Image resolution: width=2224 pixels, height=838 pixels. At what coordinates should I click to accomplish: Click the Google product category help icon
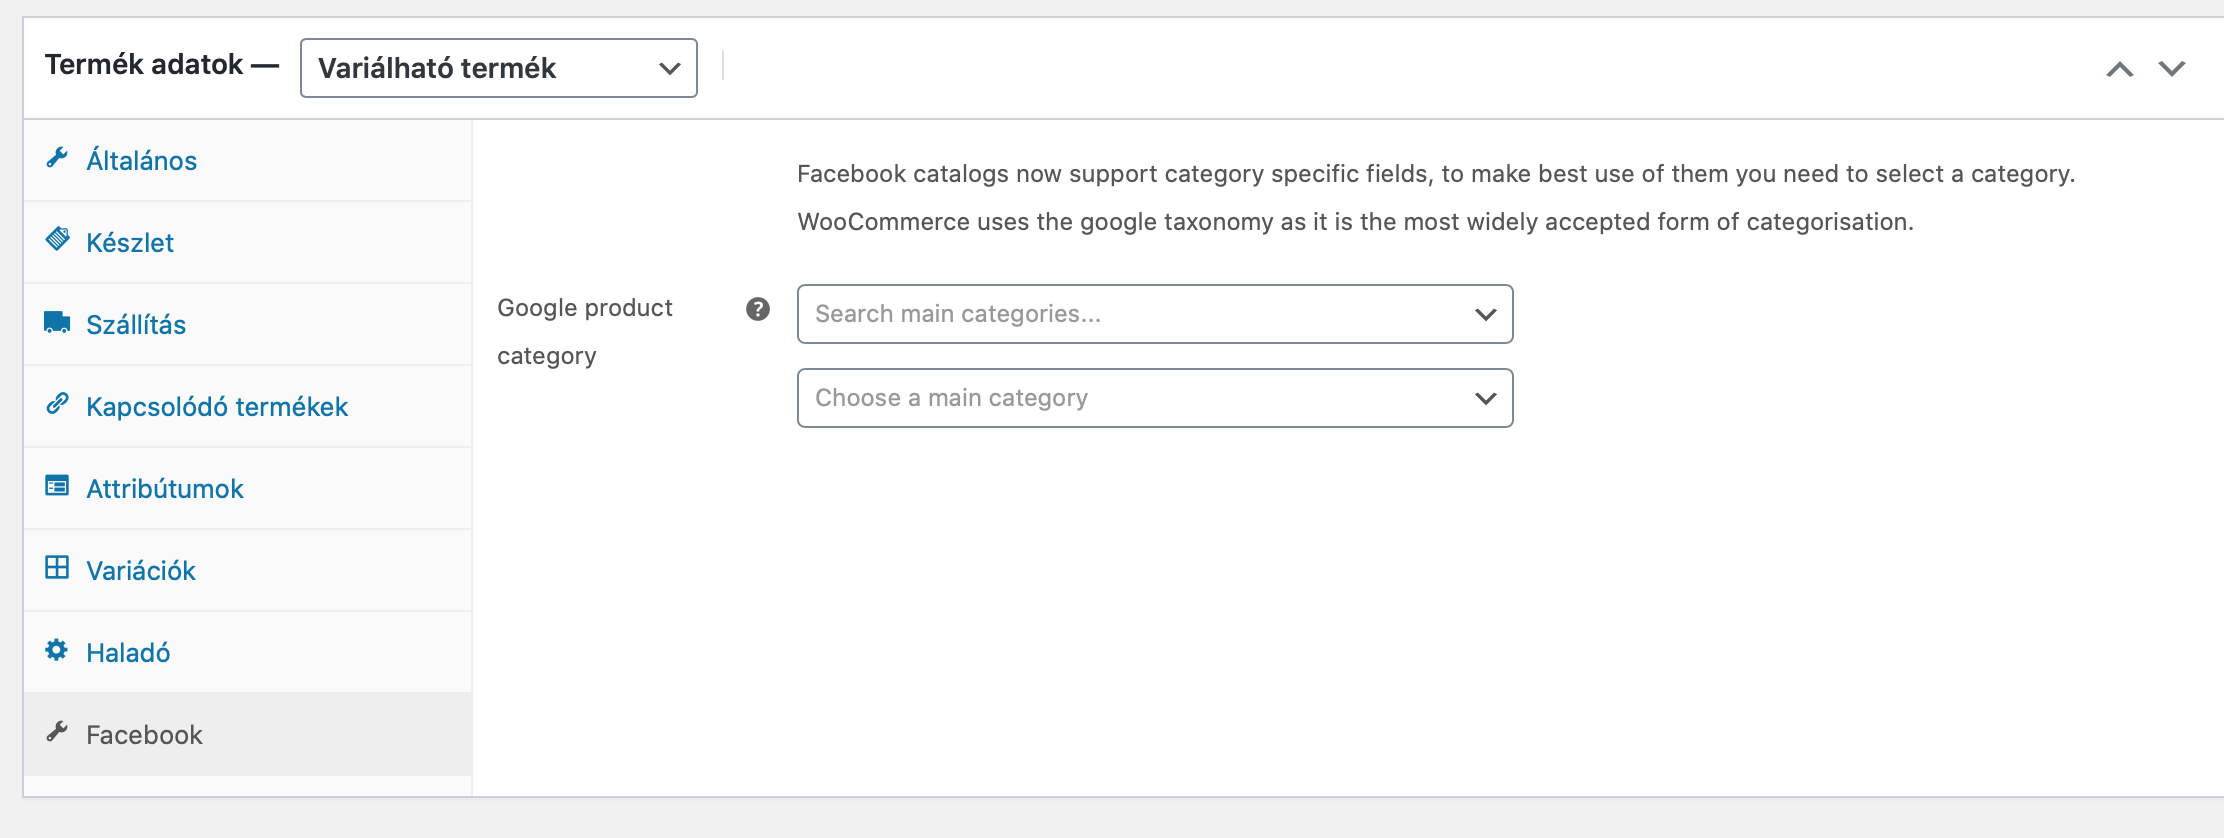[758, 309]
